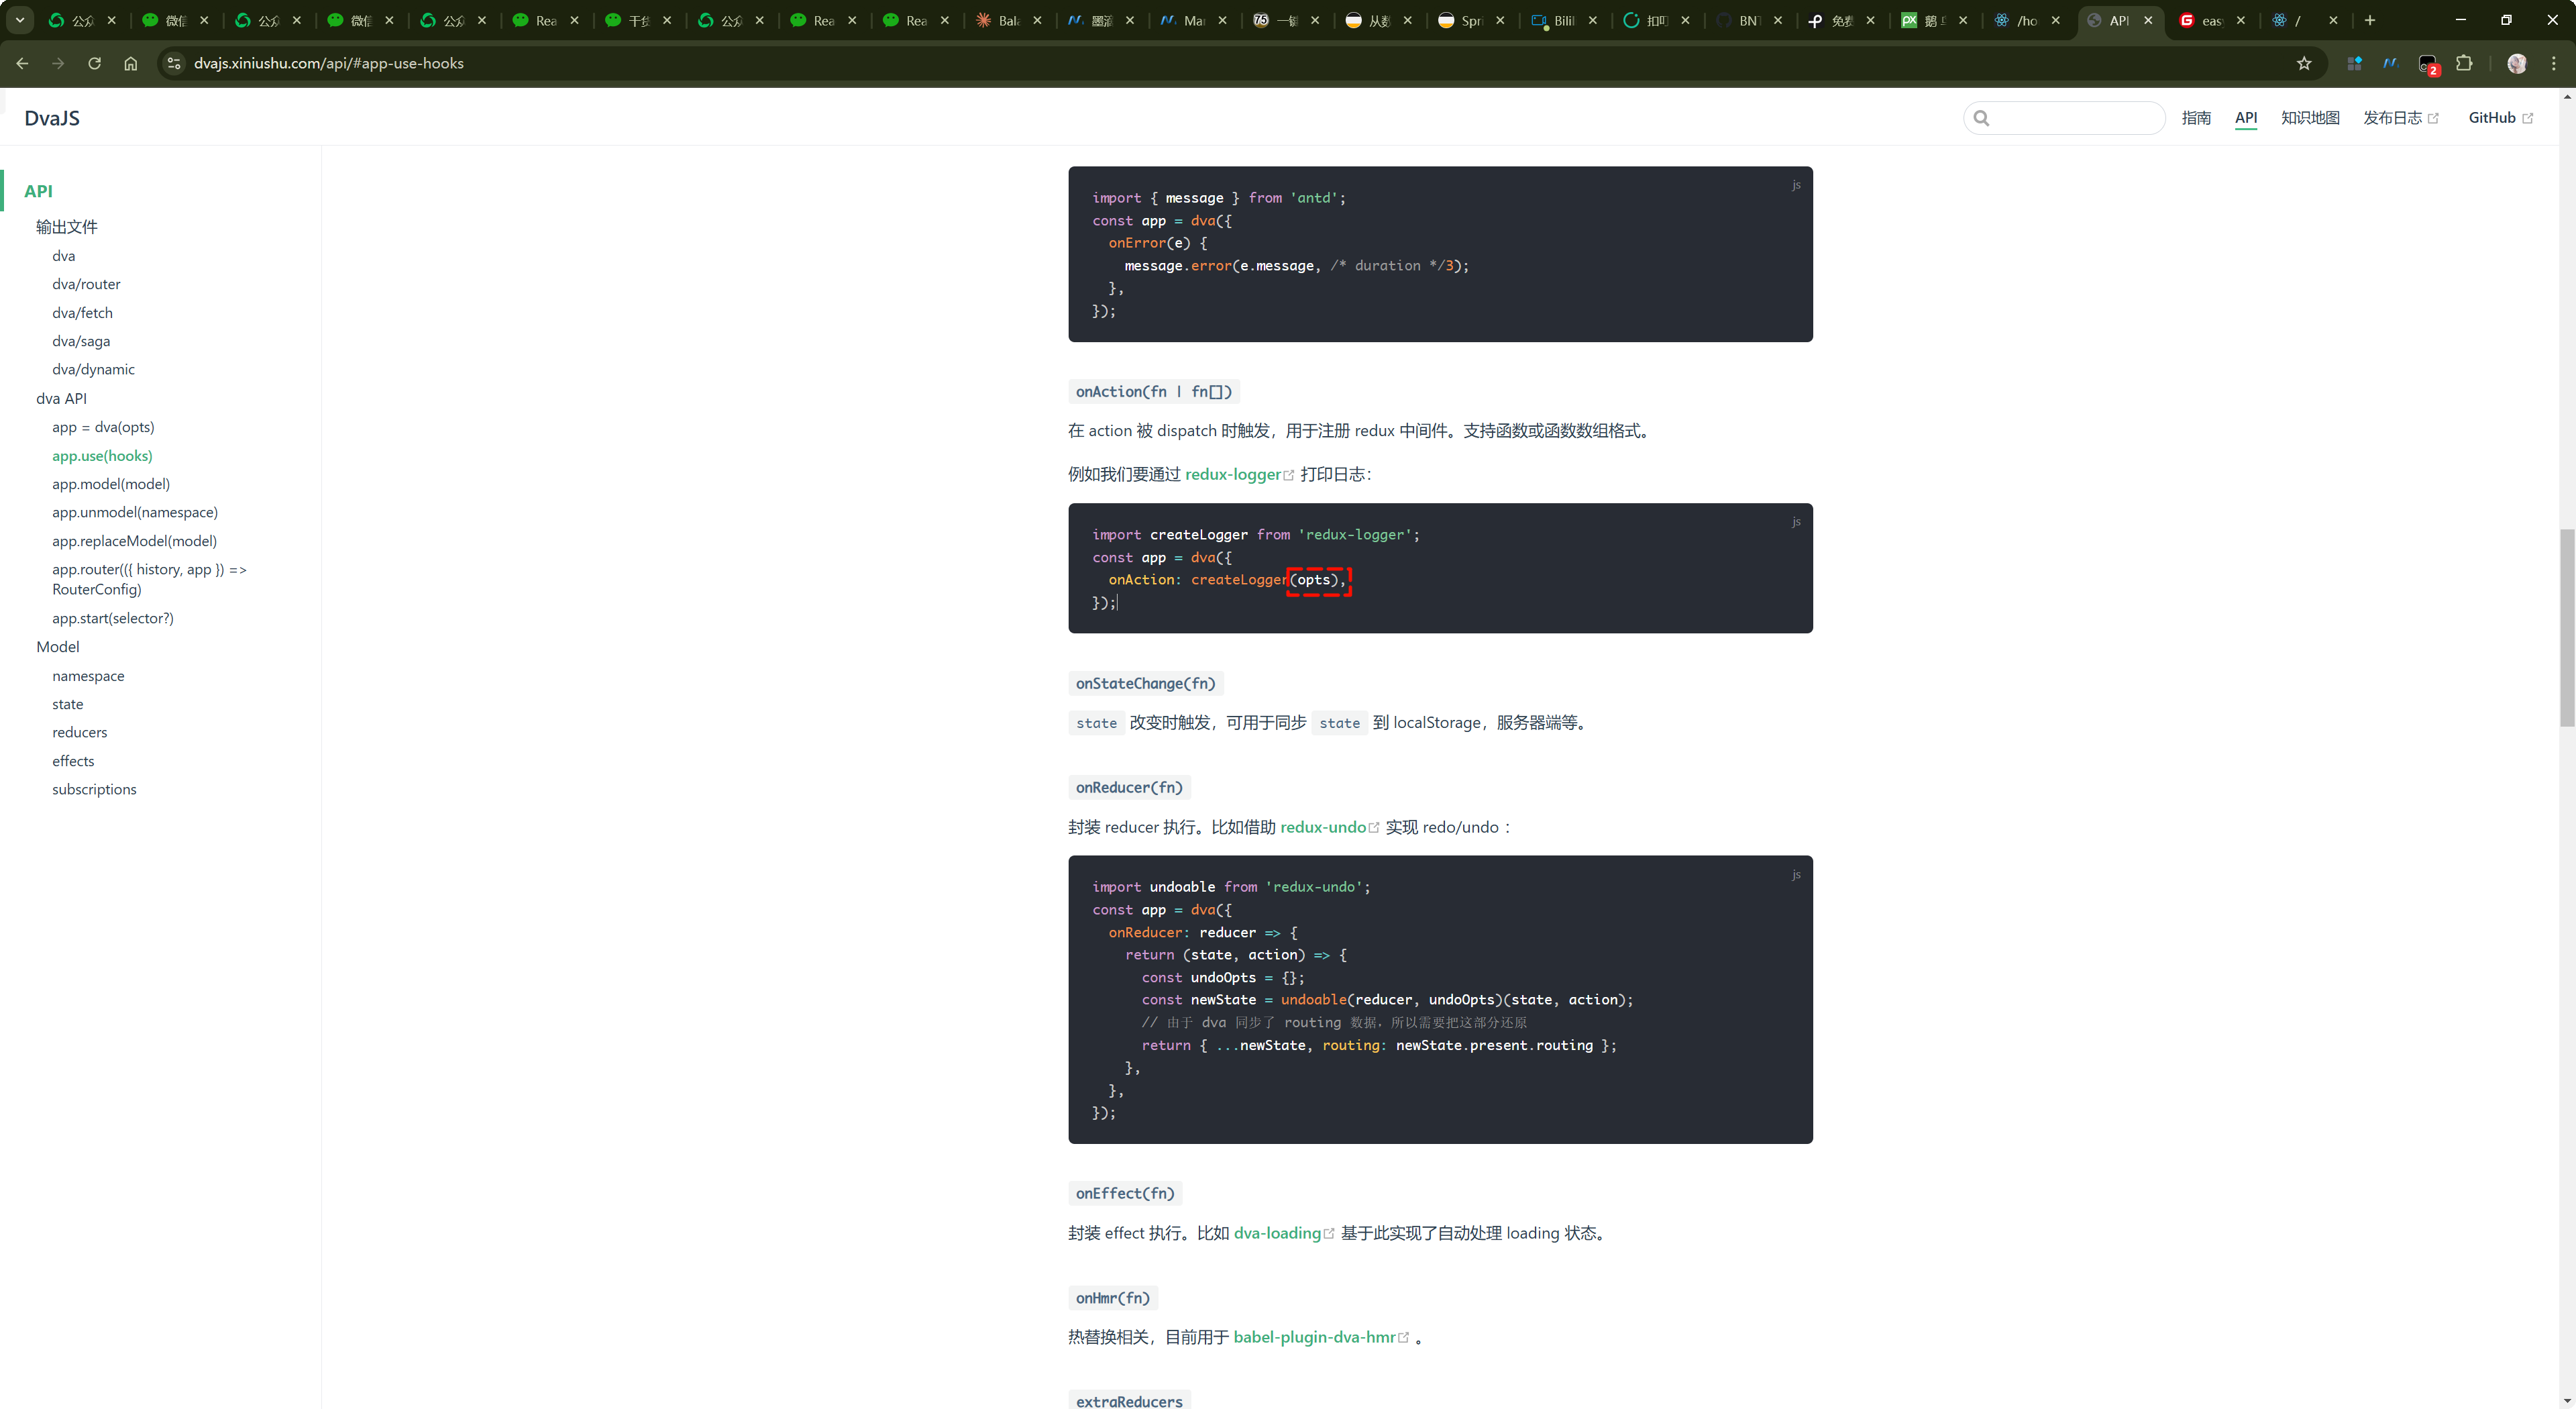Open the user profile avatar

[x=2516, y=63]
